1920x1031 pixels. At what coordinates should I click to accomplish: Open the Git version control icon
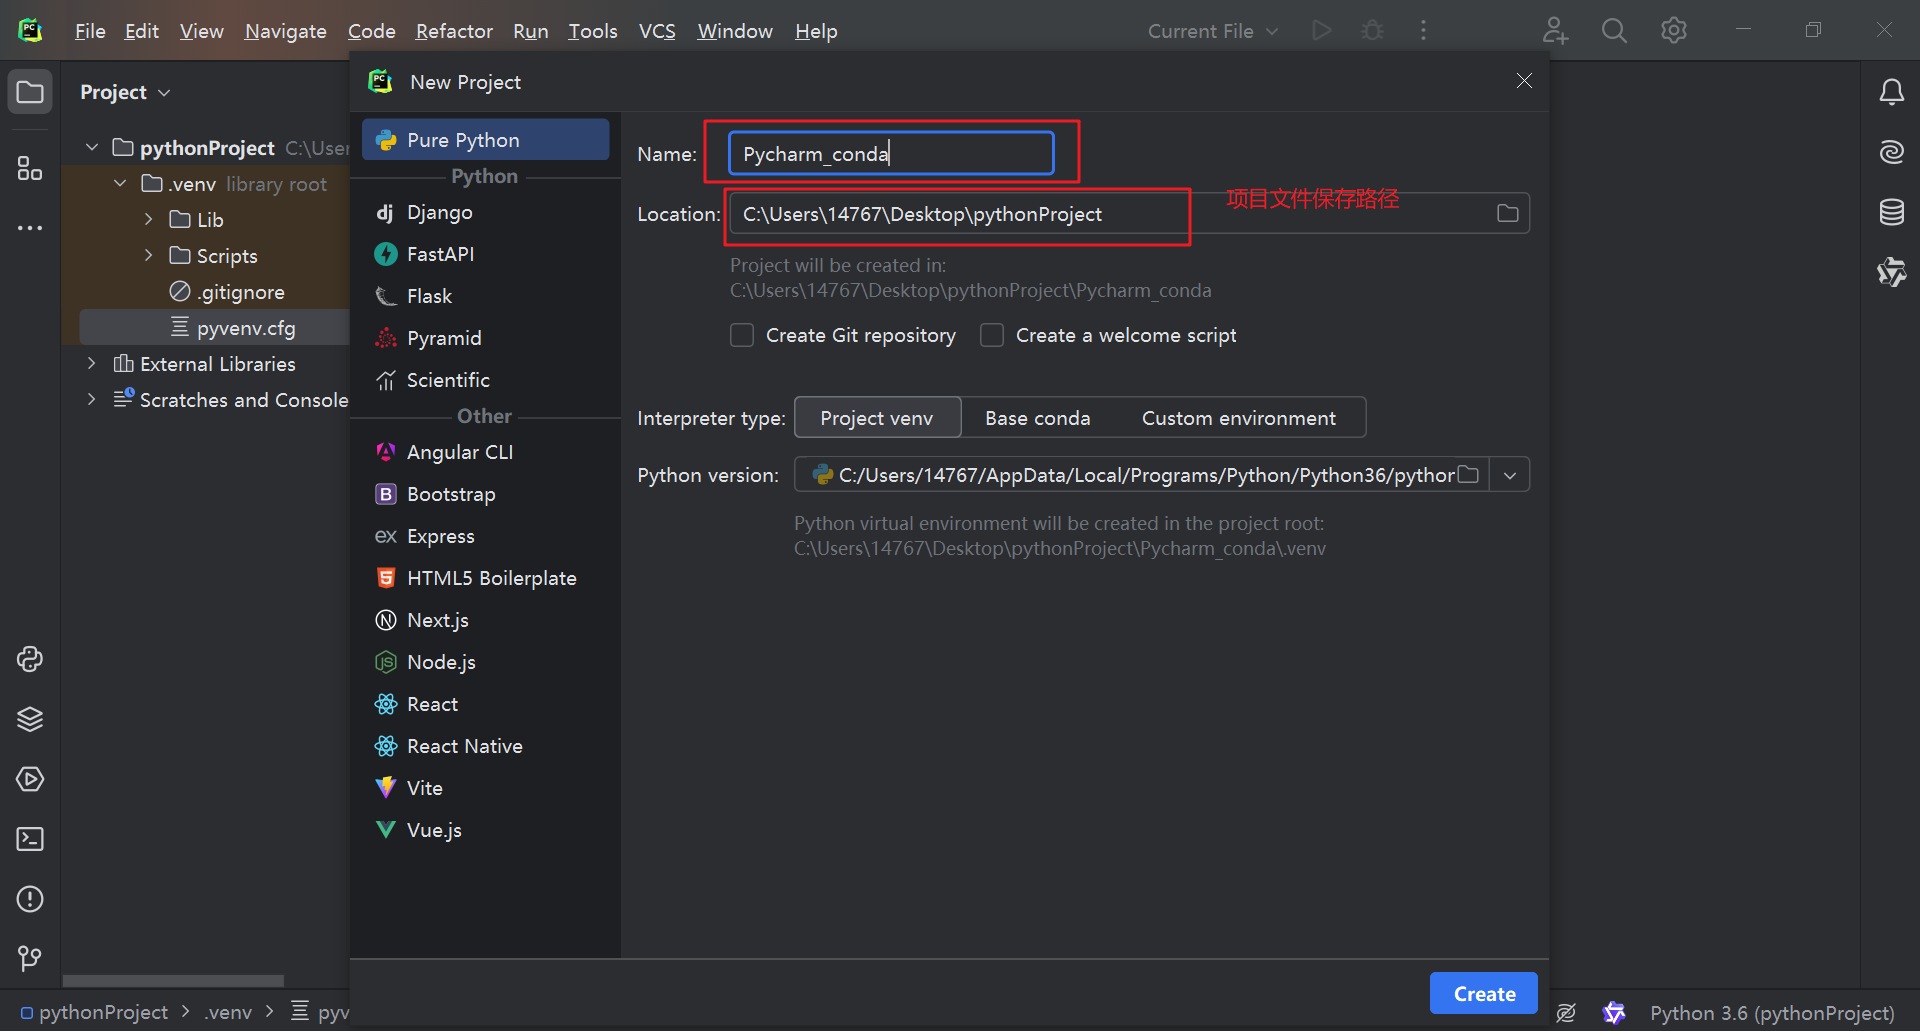coord(30,959)
